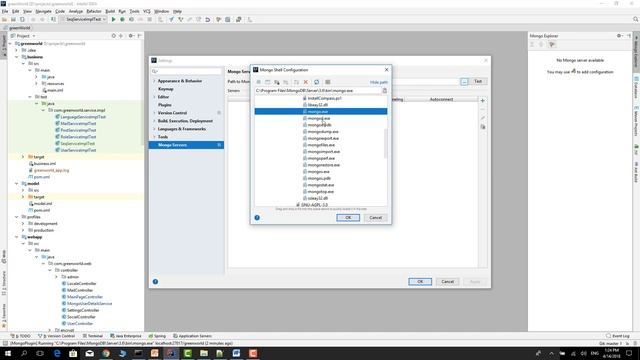The width and height of the screenshot is (640, 360).
Task: Click the plus icon to add Mongo server
Action: tap(482, 100)
